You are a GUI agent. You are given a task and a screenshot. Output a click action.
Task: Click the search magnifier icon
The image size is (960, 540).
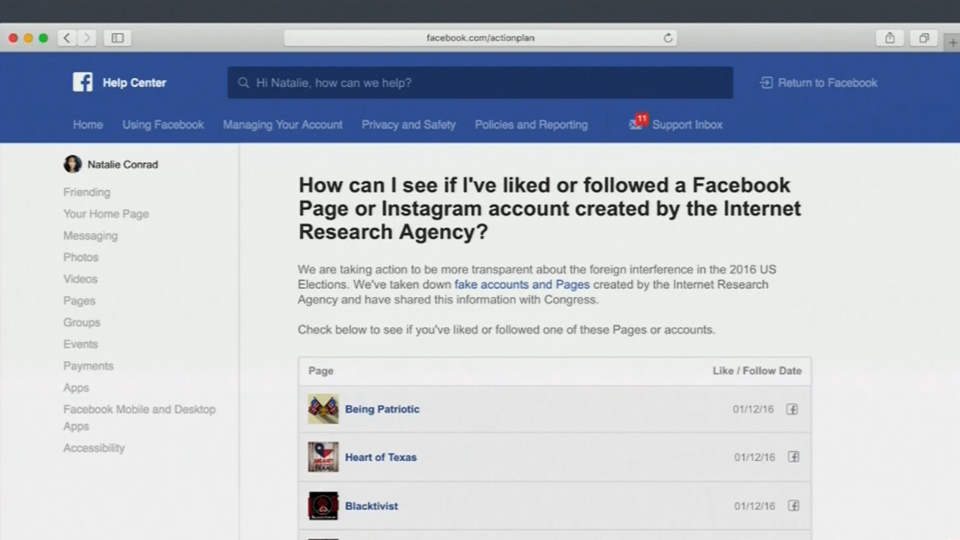(x=244, y=83)
